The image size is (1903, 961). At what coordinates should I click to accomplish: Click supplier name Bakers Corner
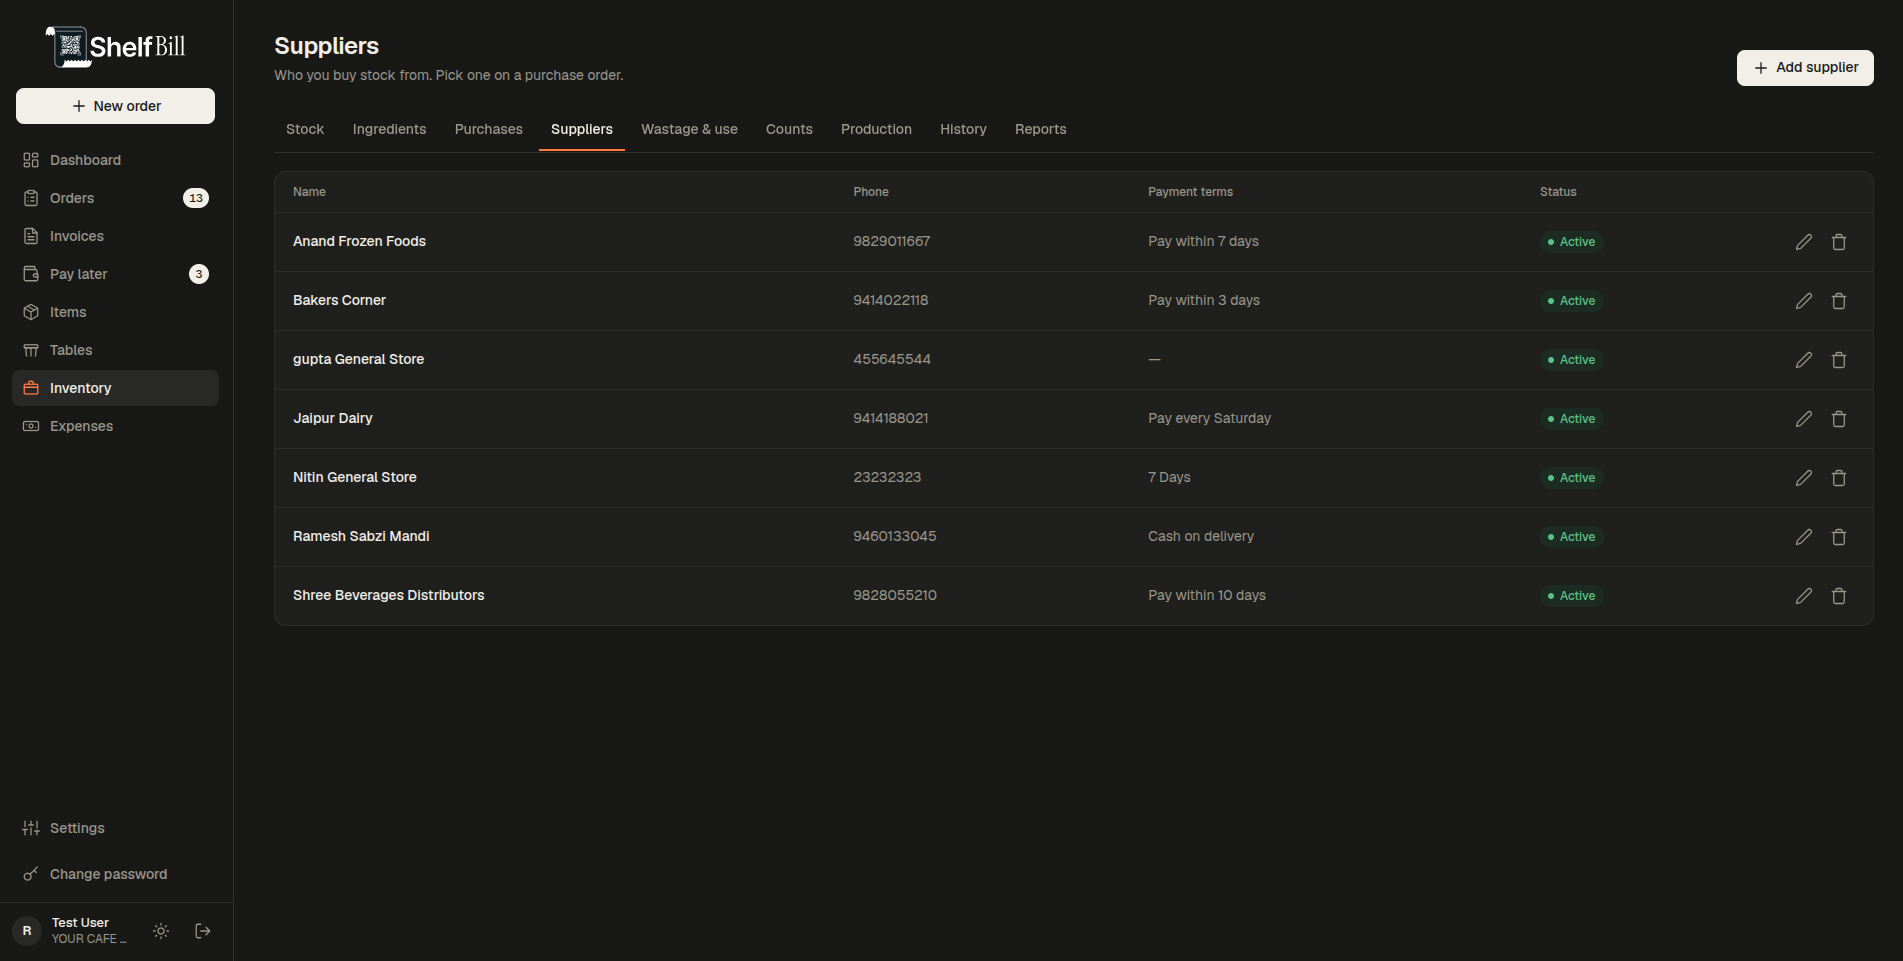(339, 300)
